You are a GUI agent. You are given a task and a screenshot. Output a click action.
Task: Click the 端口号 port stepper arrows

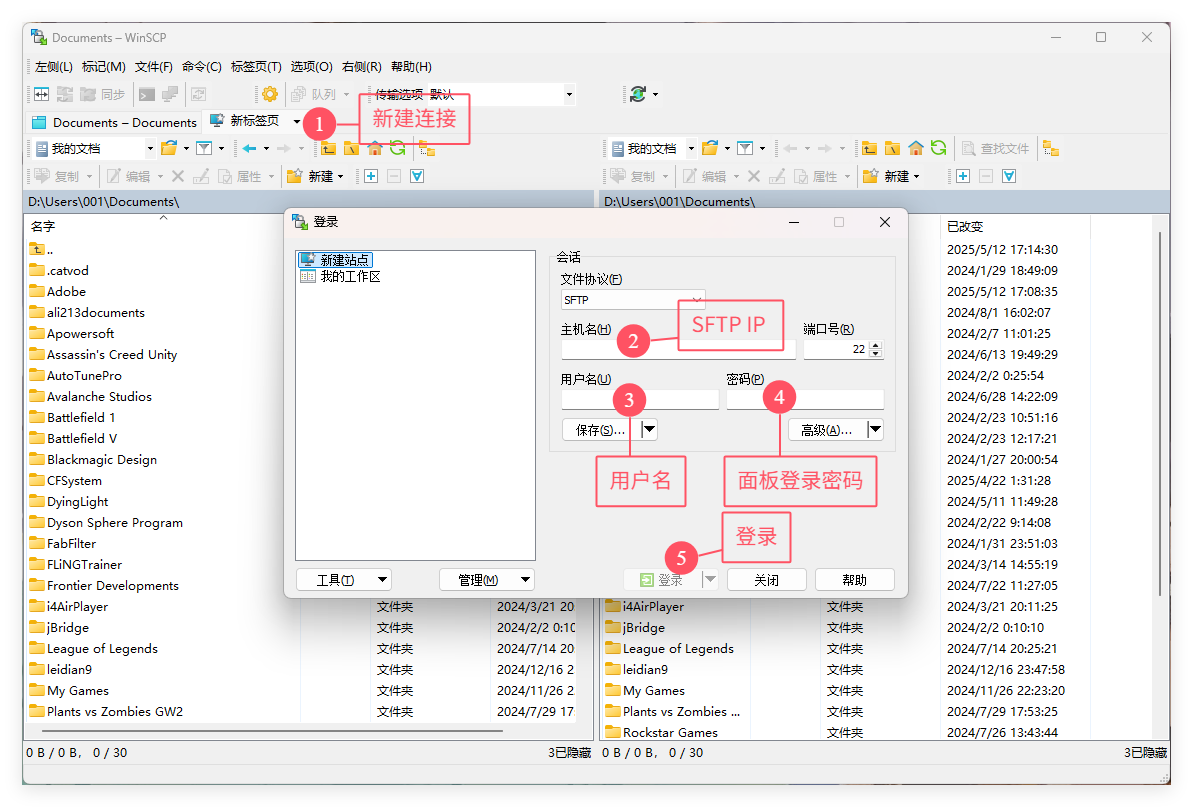click(876, 349)
